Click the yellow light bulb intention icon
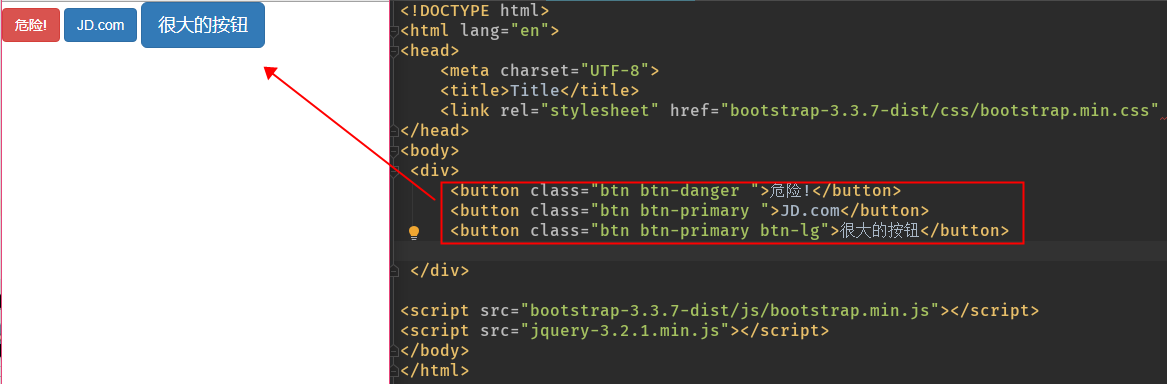 pos(415,232)
